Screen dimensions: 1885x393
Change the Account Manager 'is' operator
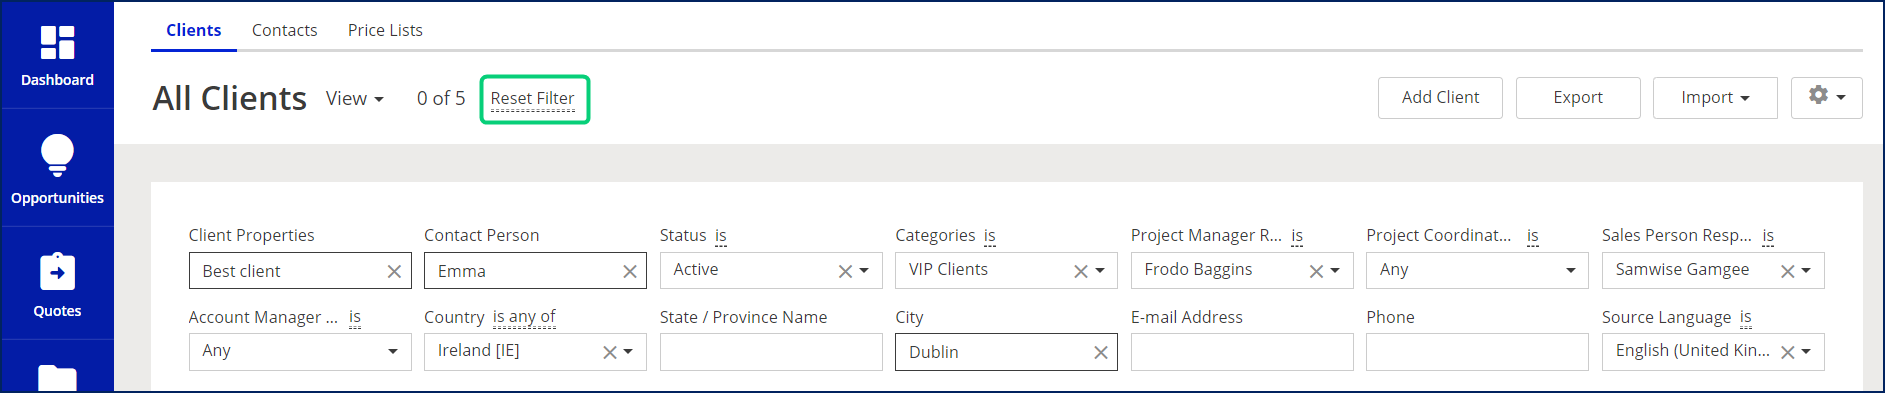[355, 317]
